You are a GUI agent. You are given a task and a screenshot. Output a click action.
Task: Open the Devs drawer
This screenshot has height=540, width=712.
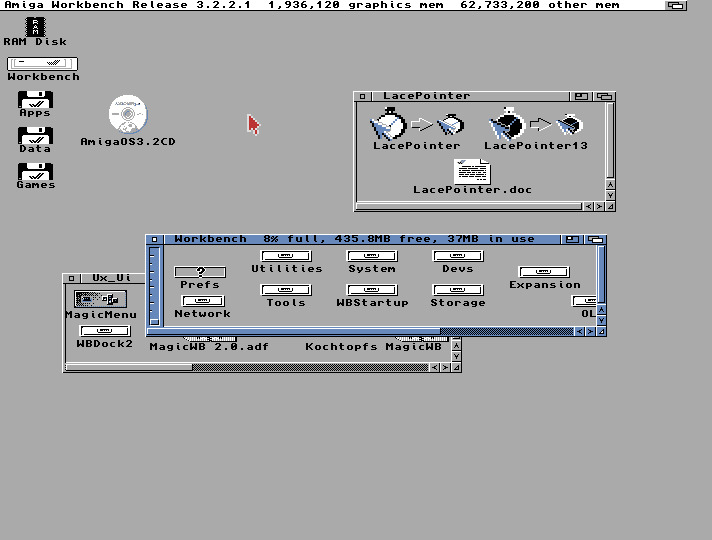[458, 256]
